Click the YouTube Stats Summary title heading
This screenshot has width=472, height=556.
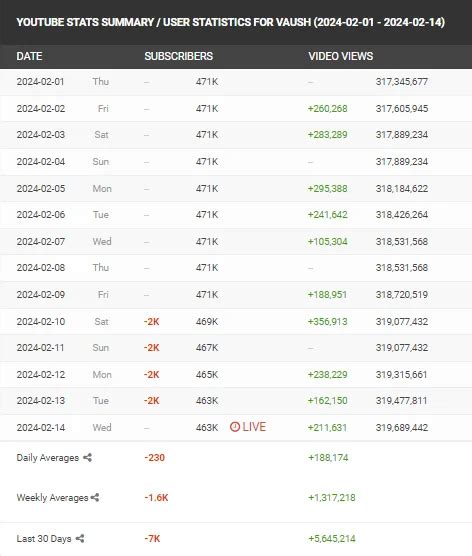(231, 22)
